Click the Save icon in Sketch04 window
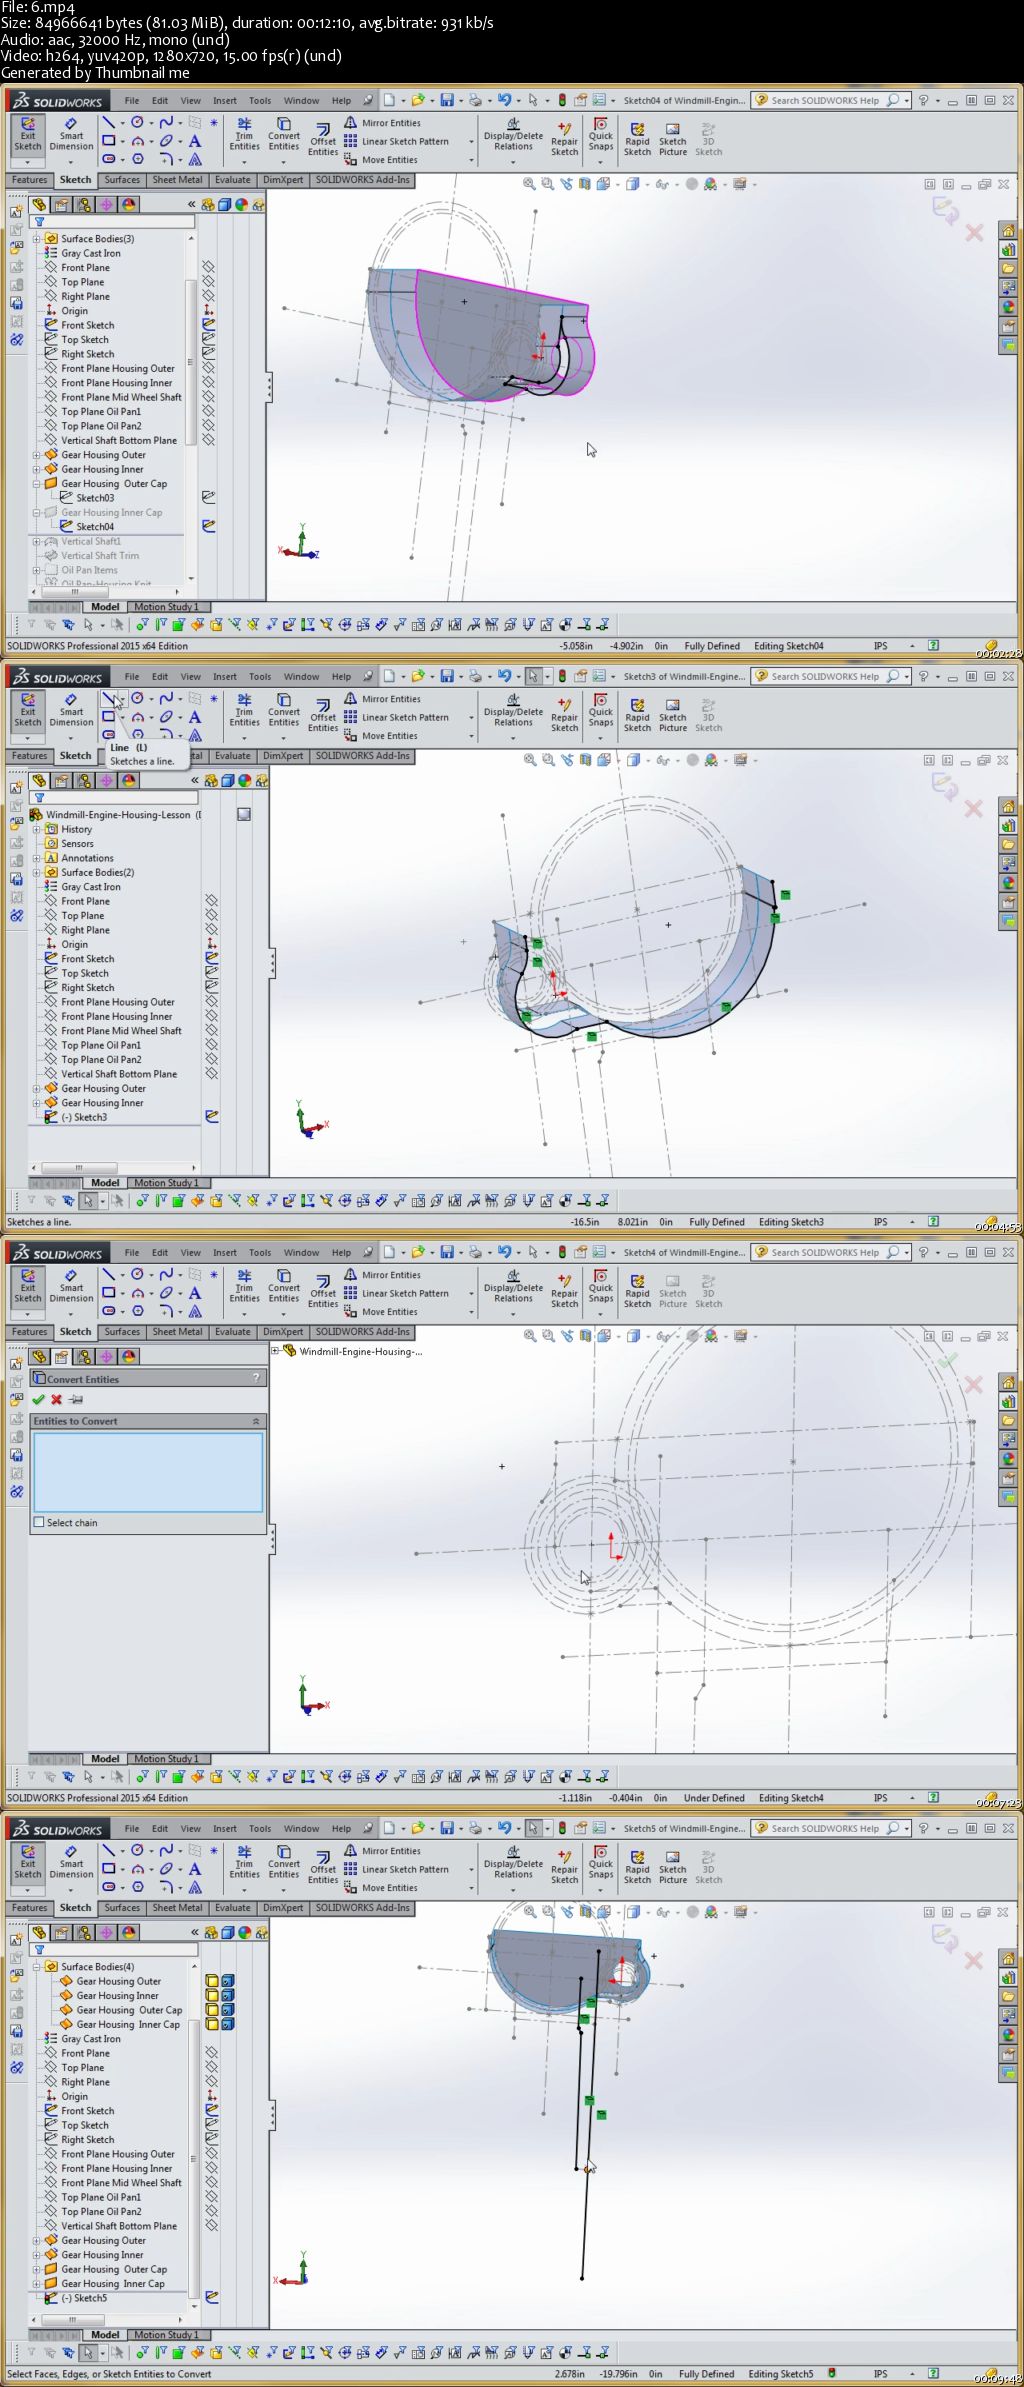Viewport: 1024px width, 2387px height. click(447, 100)
